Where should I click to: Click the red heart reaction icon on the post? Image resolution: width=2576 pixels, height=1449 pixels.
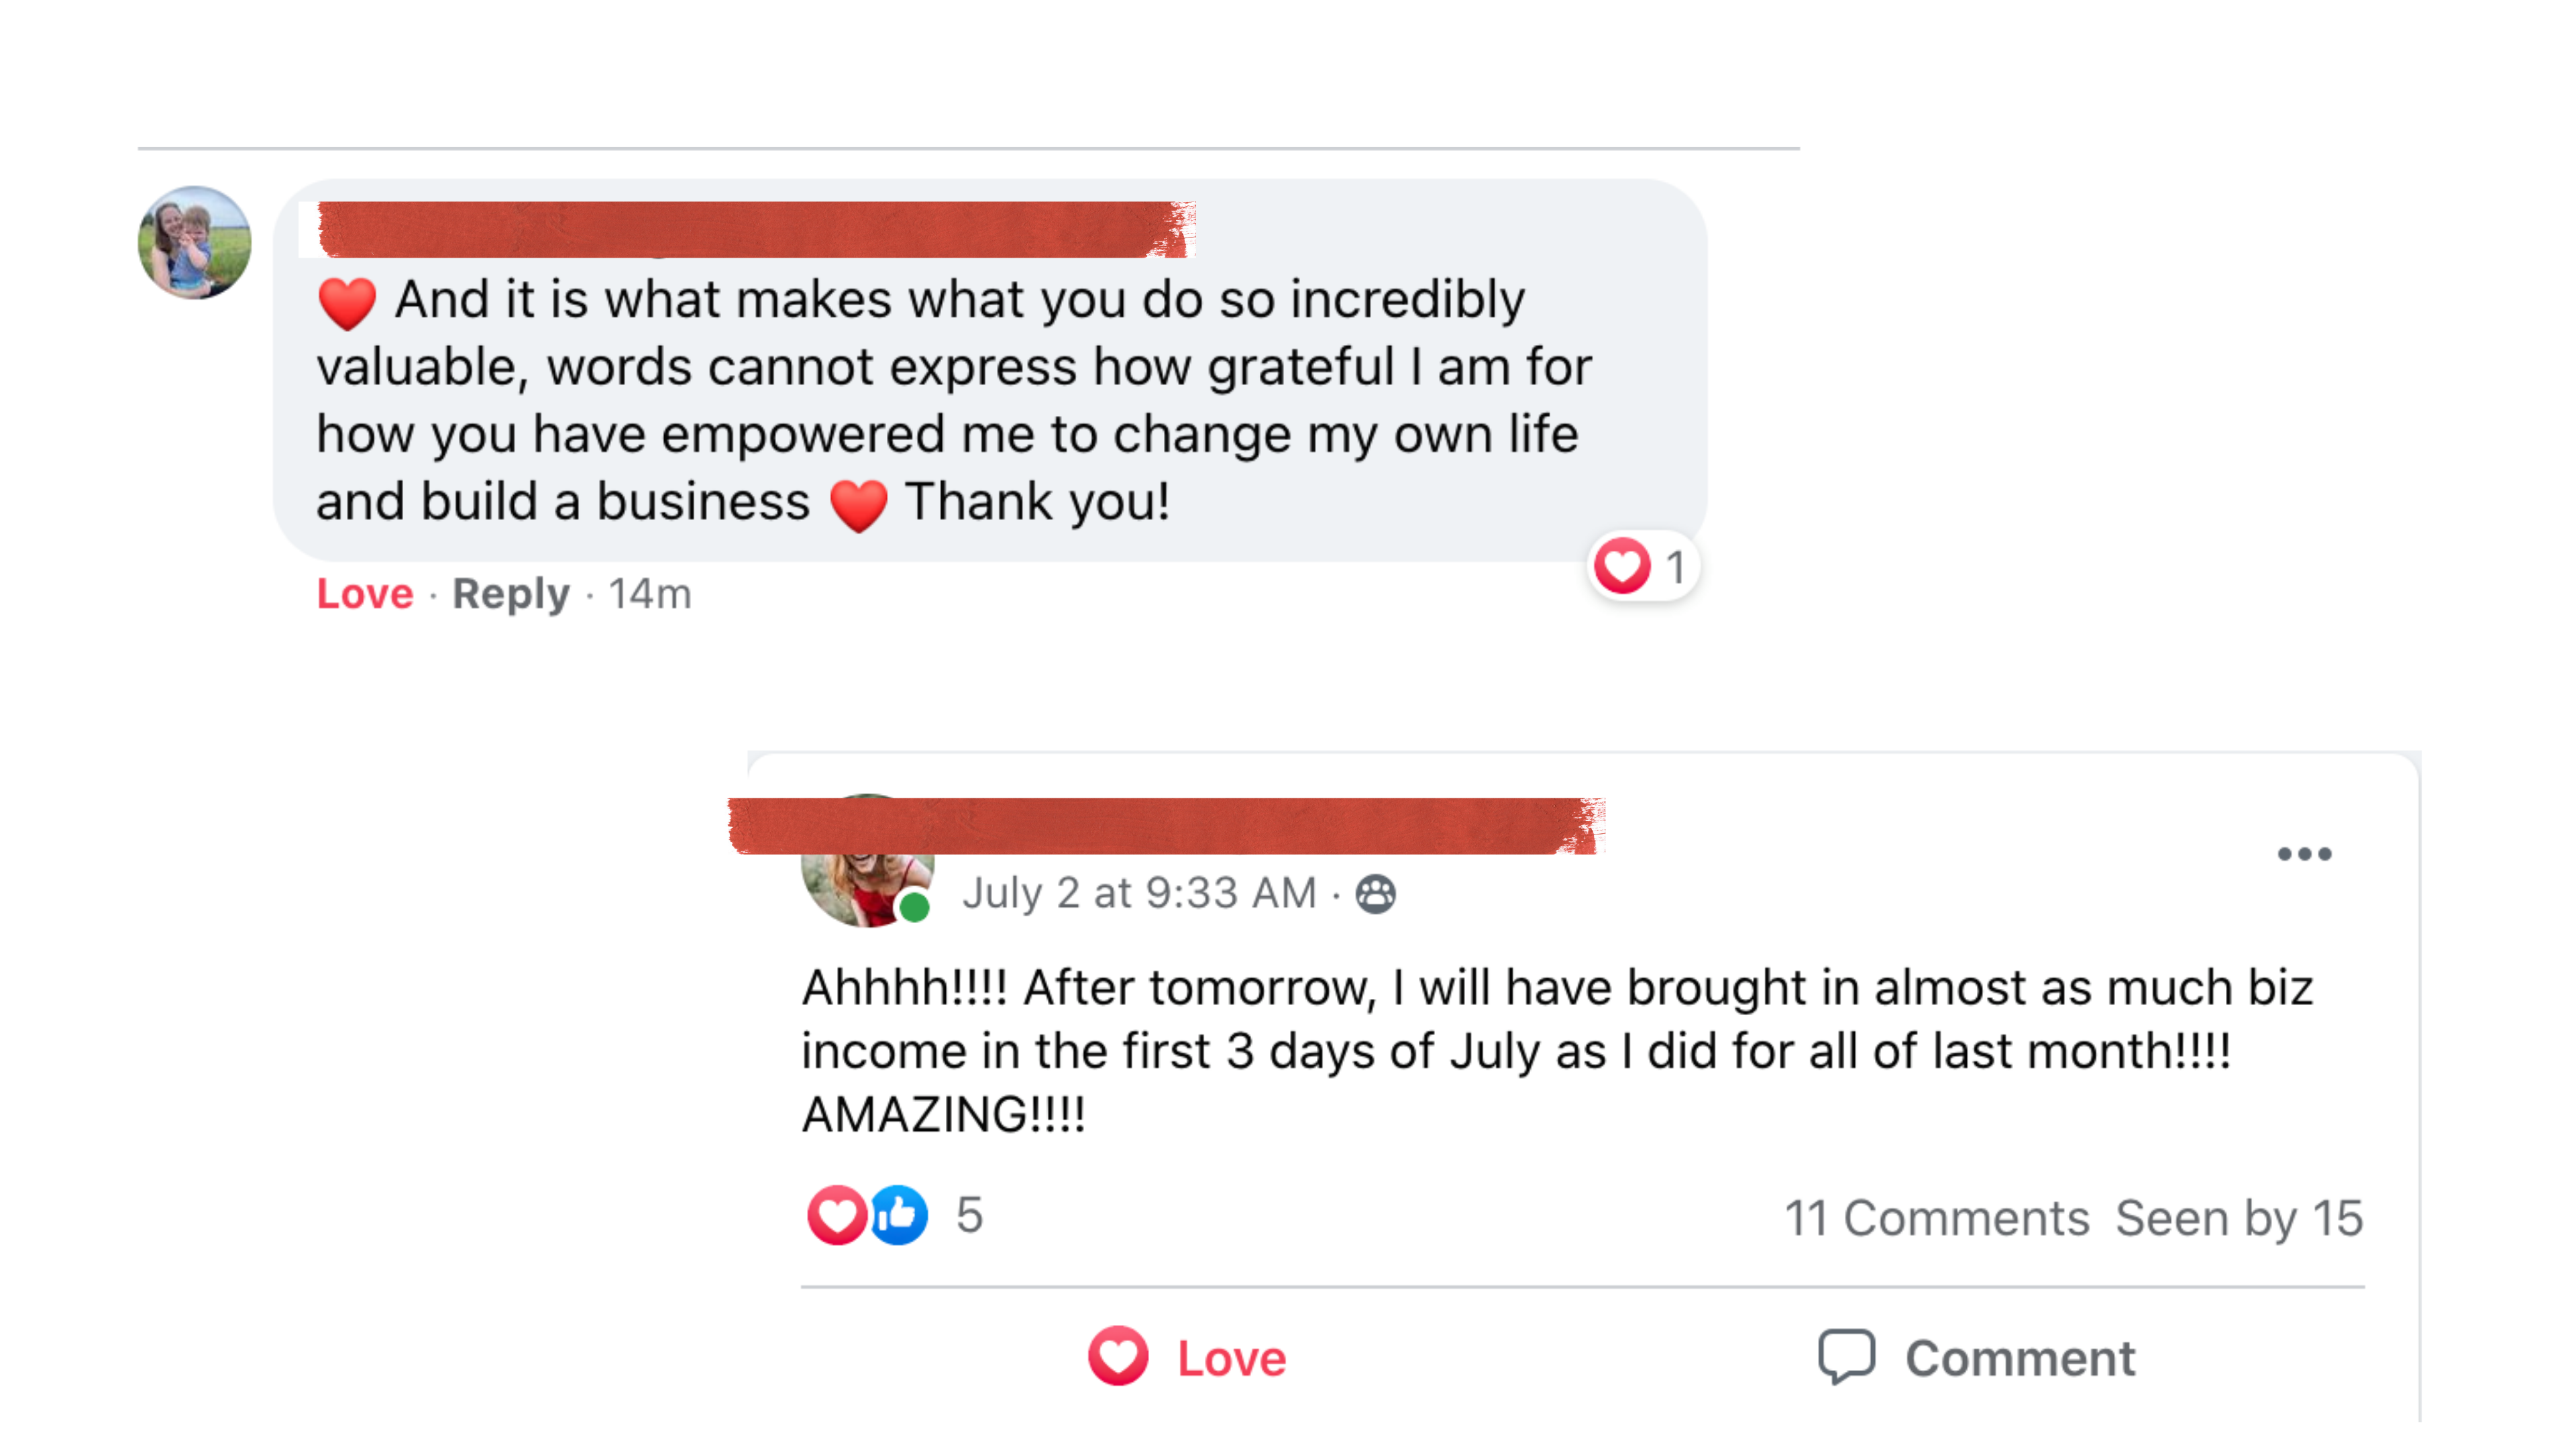836,1216
